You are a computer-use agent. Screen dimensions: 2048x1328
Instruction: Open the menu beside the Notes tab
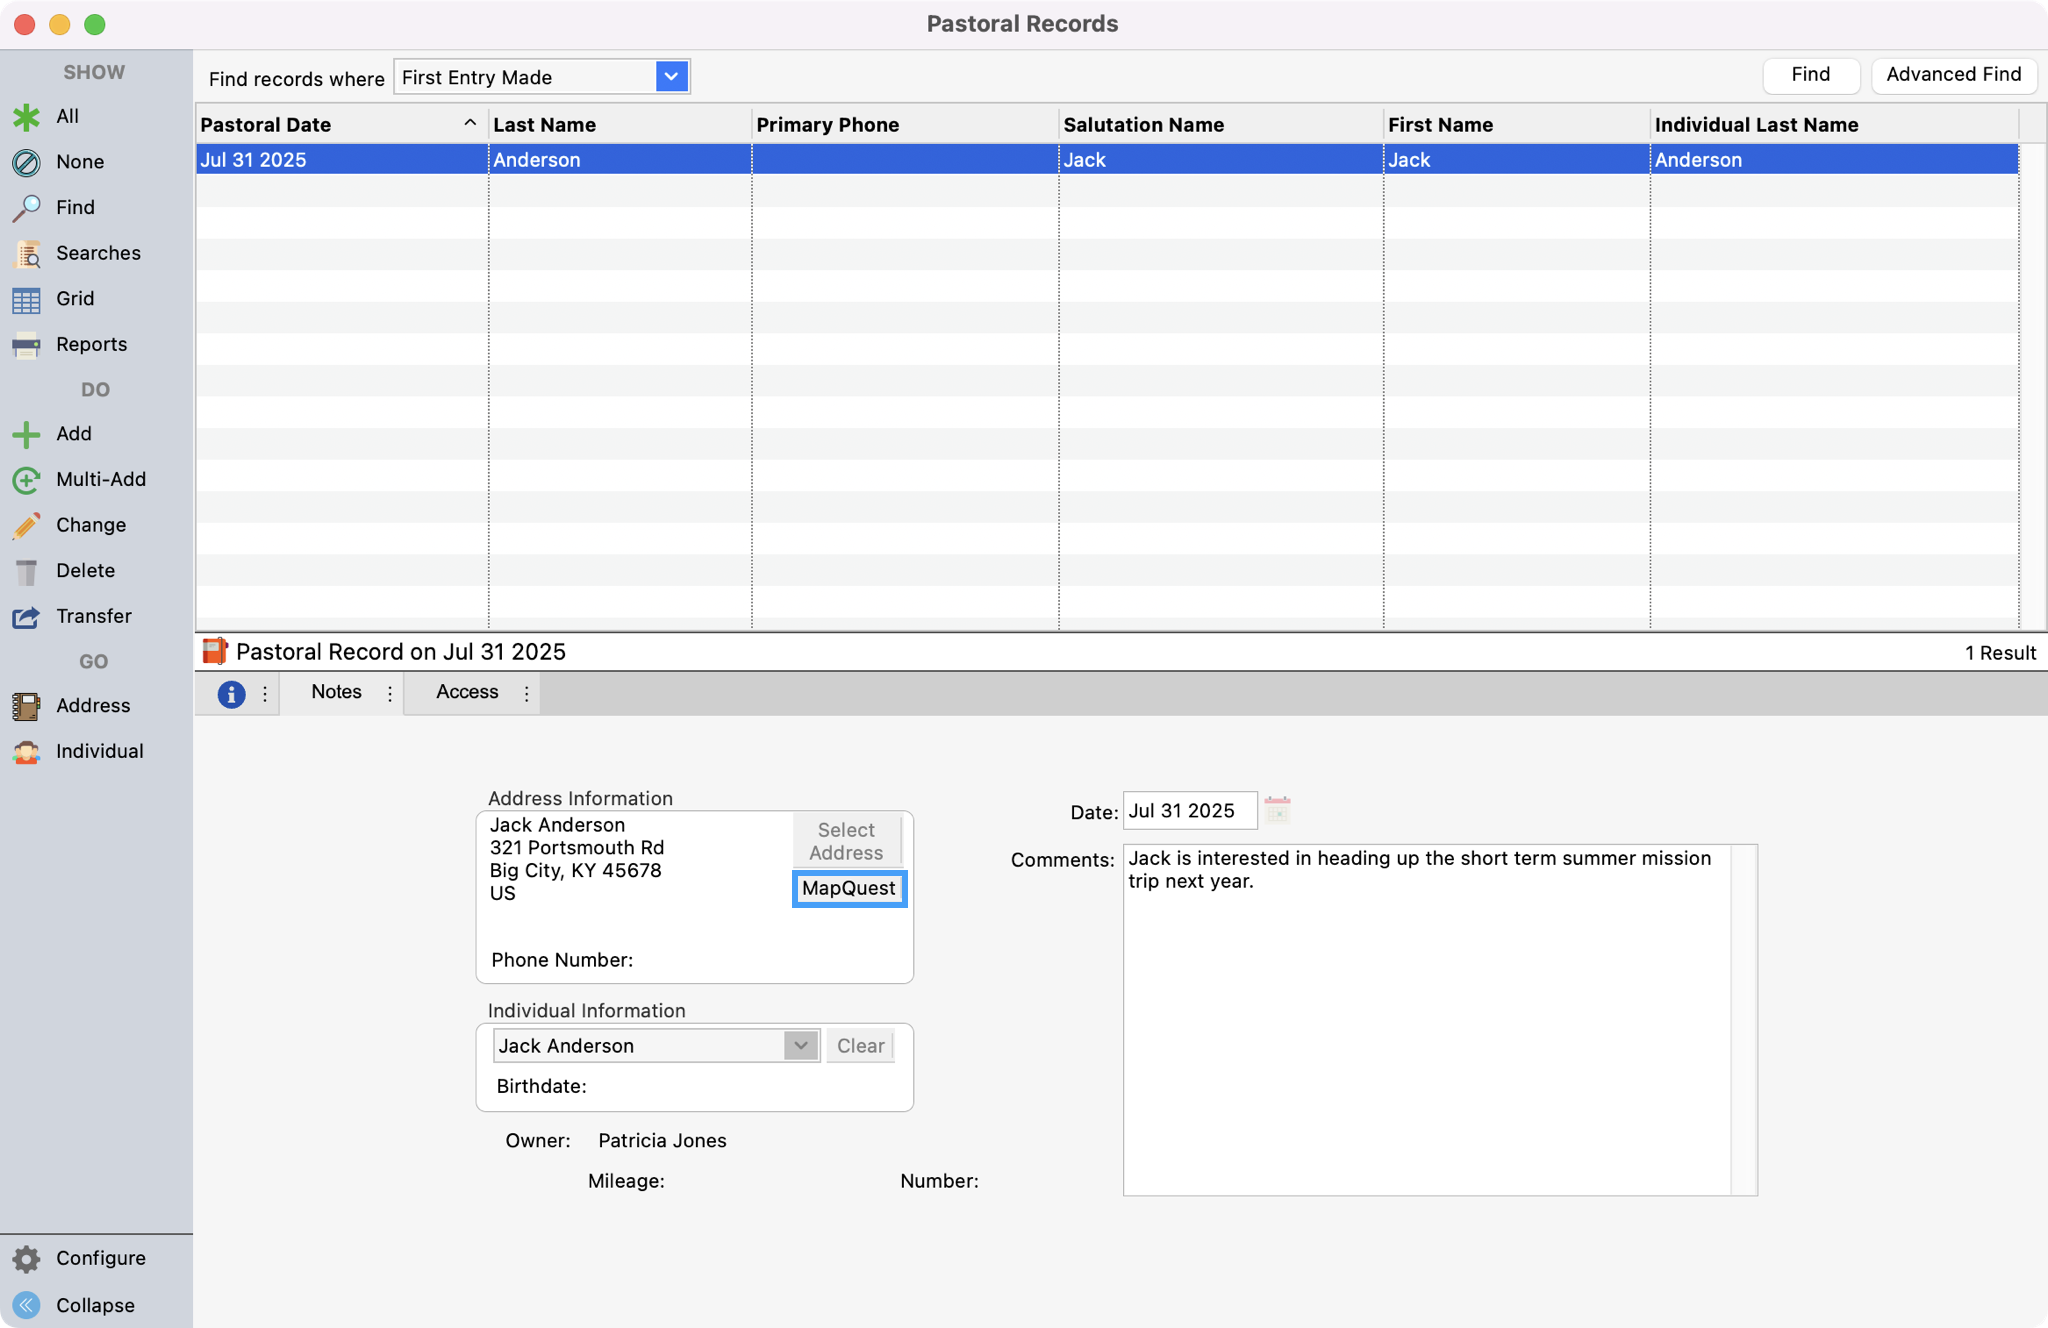[x=390, y=692]
